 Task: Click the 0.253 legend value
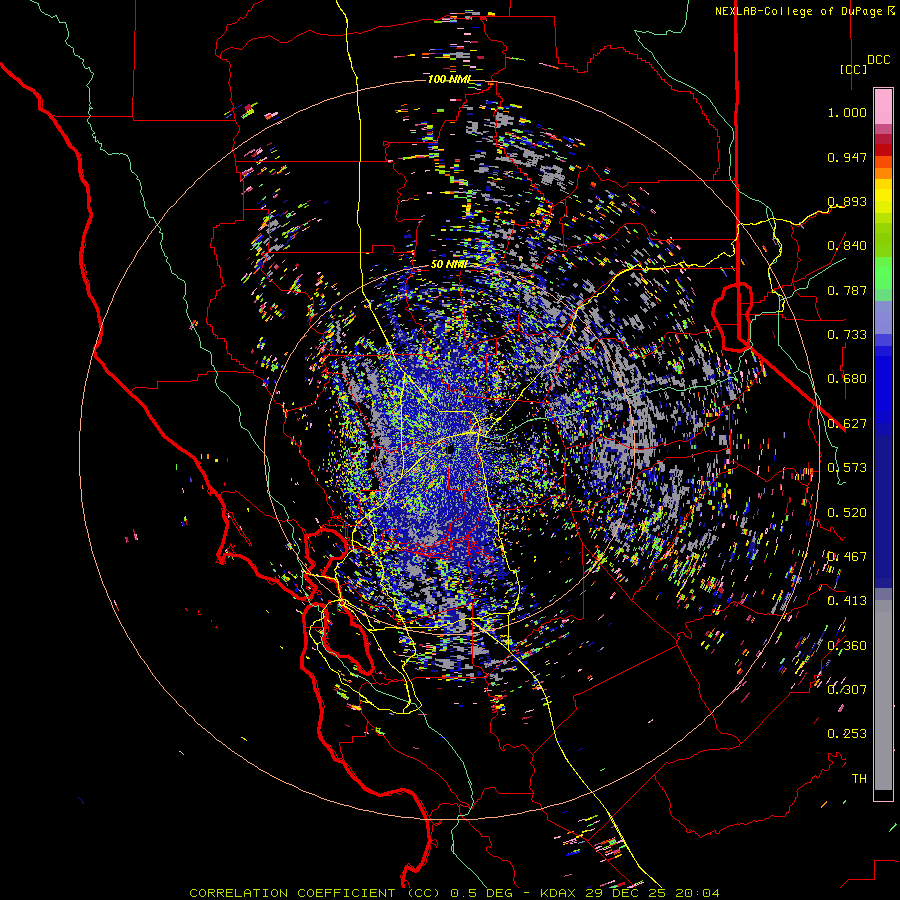(x=847, y=734)
